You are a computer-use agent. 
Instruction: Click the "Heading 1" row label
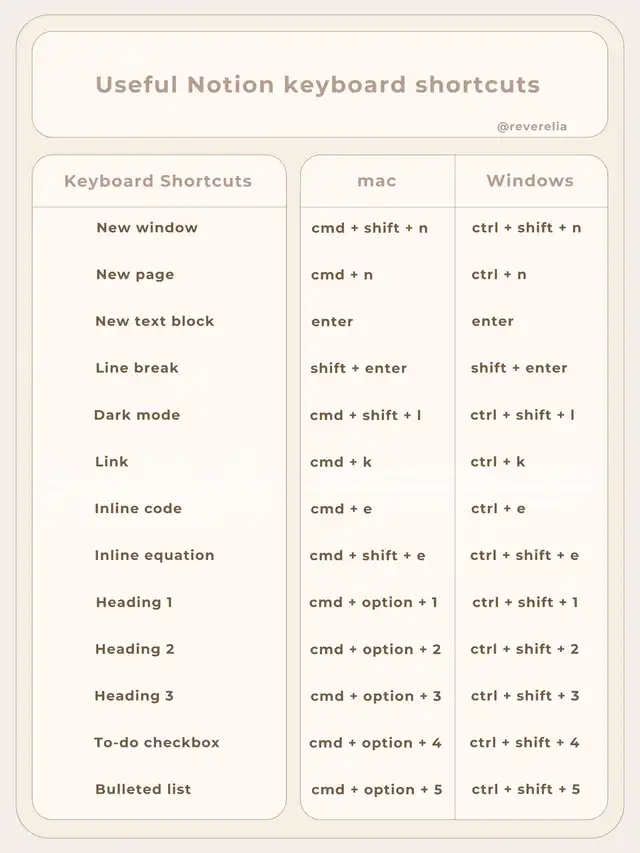point(134,602)
